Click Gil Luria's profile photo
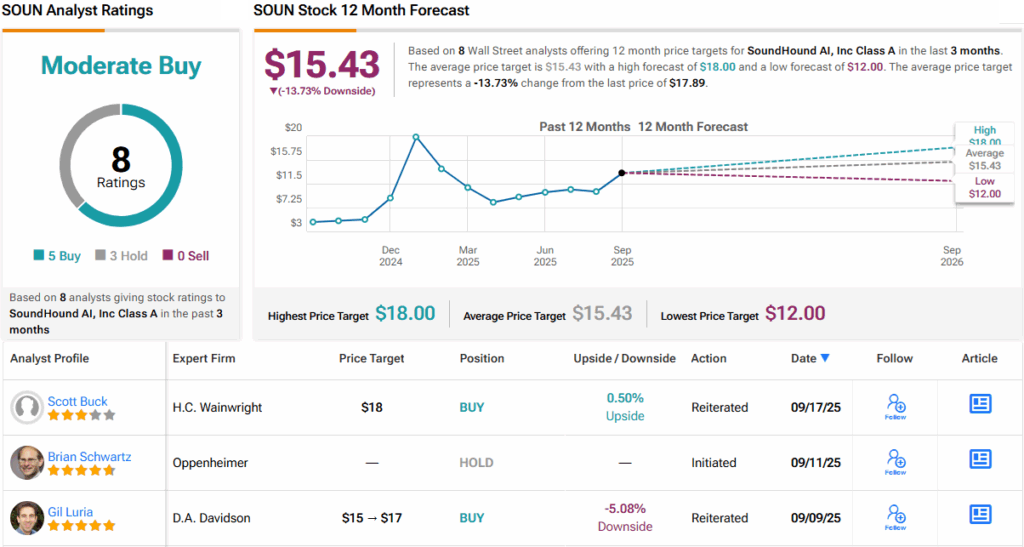The width and height of the screenshot is (1024, 547). pyautogui.click(x=27, y=517)
